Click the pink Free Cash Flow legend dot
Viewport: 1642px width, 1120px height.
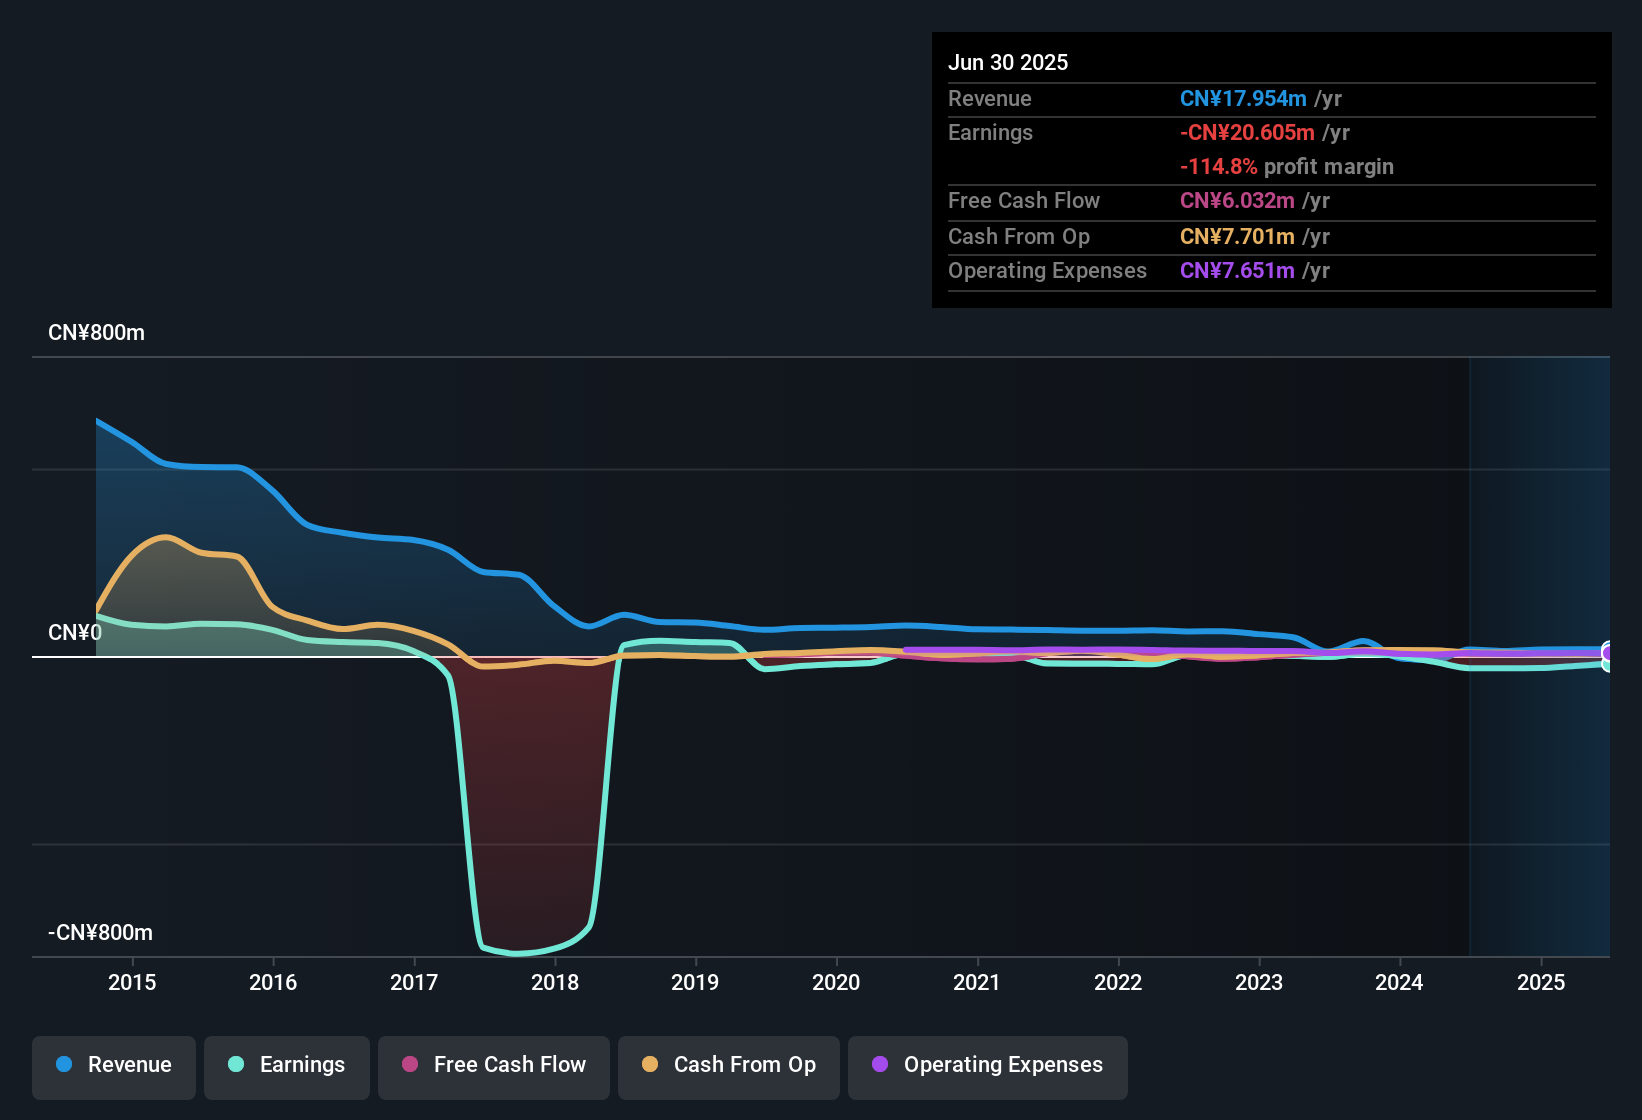410,1065
